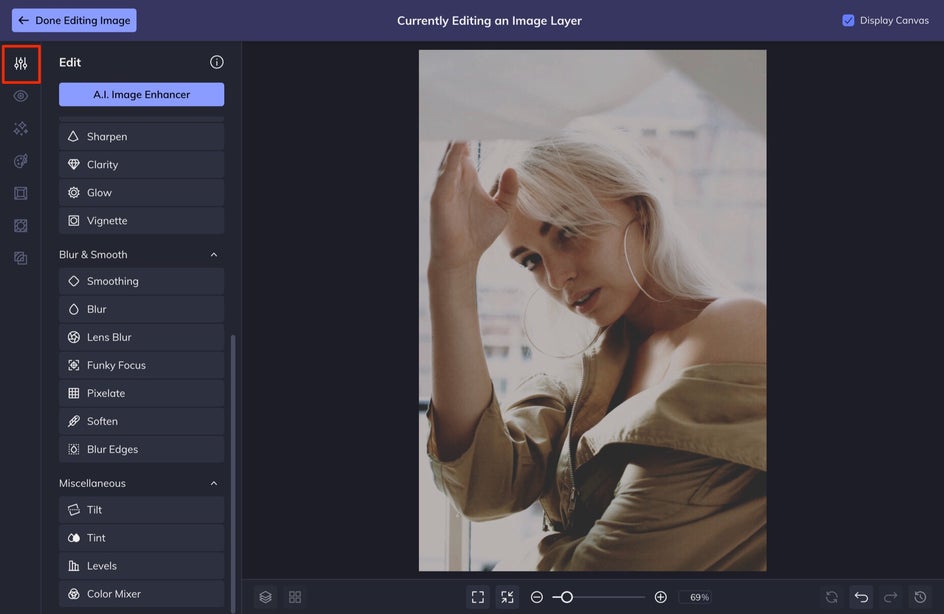944x614 pixels.
Task: Select the Glow tool
Action: coord(141,193)
